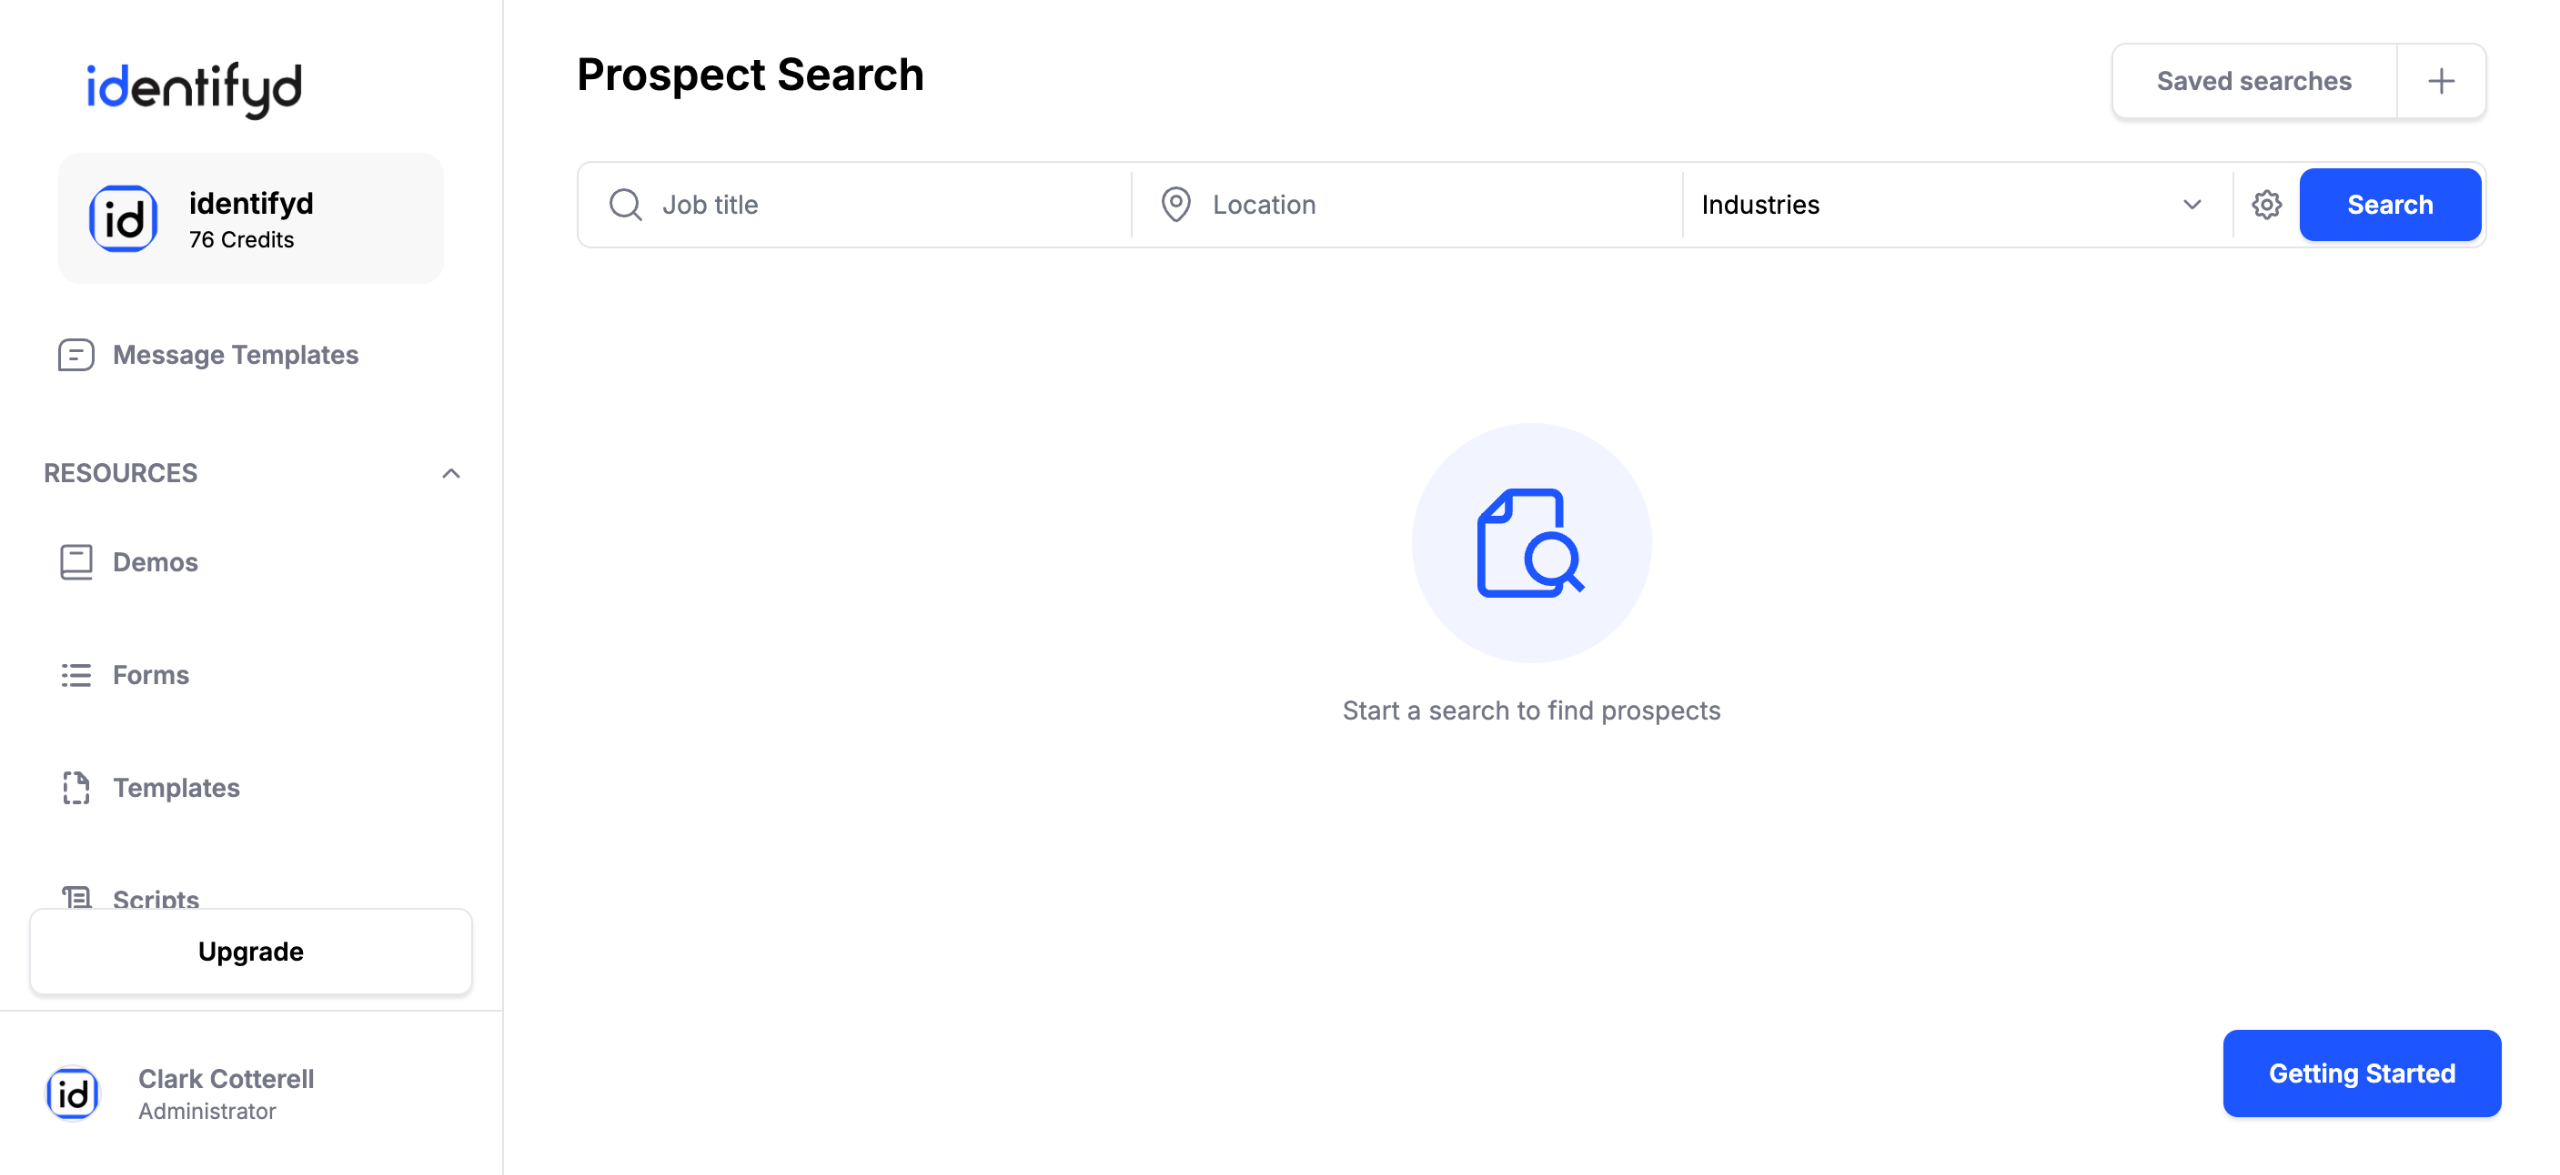This screenshot has width=2560, height=1175.
Task: Click the Upgrade button
Action: point(250,952)
